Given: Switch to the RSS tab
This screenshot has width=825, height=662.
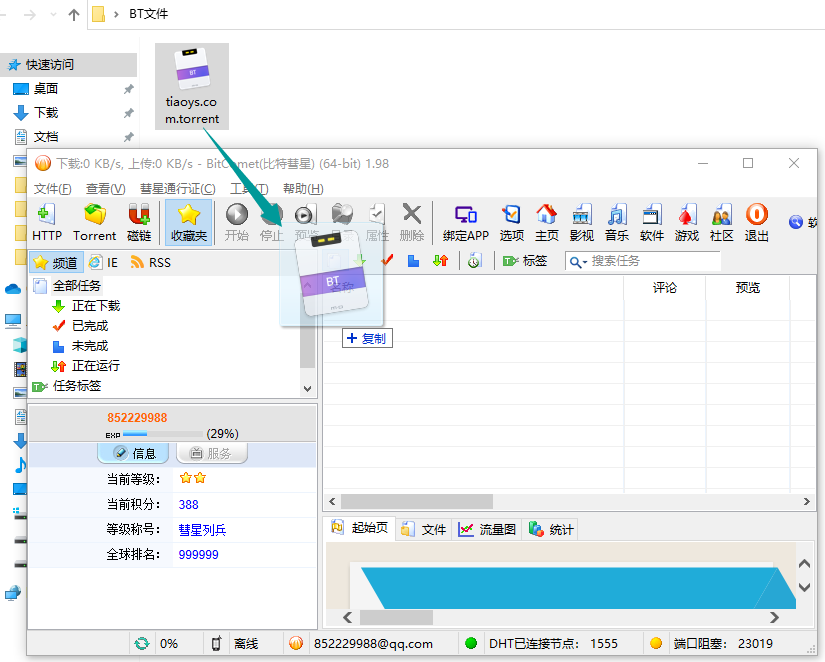Looking at the screenshot, I should pos(151,262).
